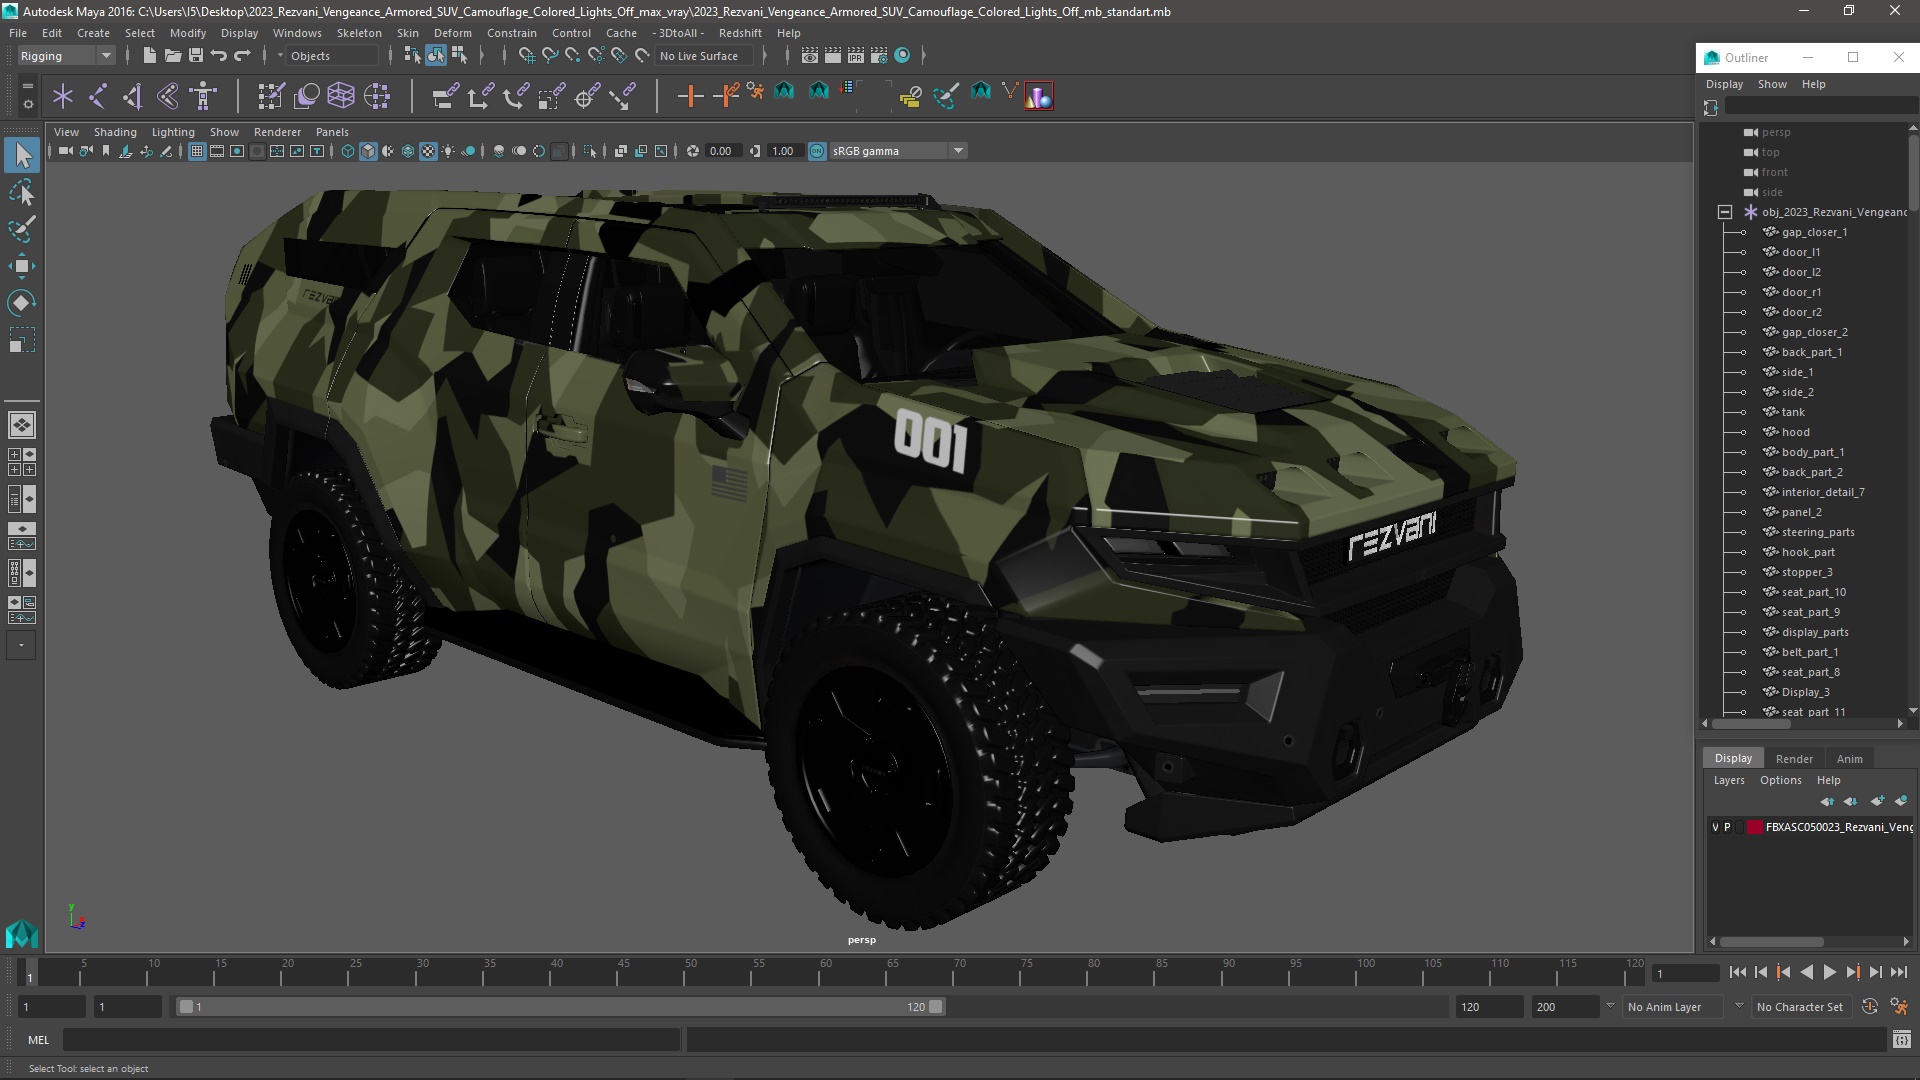Open the sRGB gamma dropdown

click(897, 151)
